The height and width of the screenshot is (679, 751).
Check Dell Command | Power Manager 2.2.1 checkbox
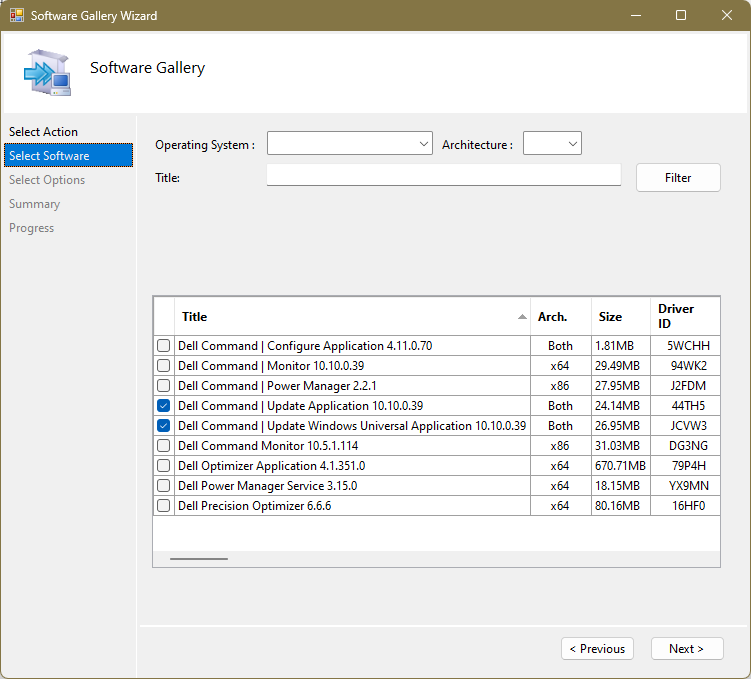163,385
